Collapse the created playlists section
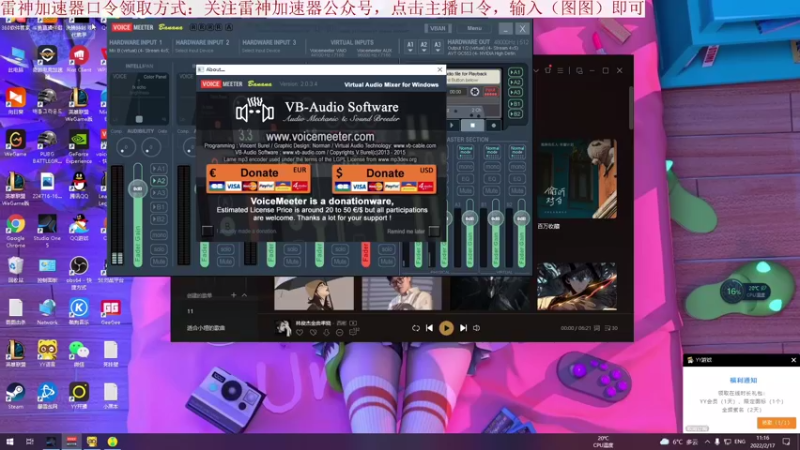The height and width of the screenshot is (450, 800). (x=244, y=295)
